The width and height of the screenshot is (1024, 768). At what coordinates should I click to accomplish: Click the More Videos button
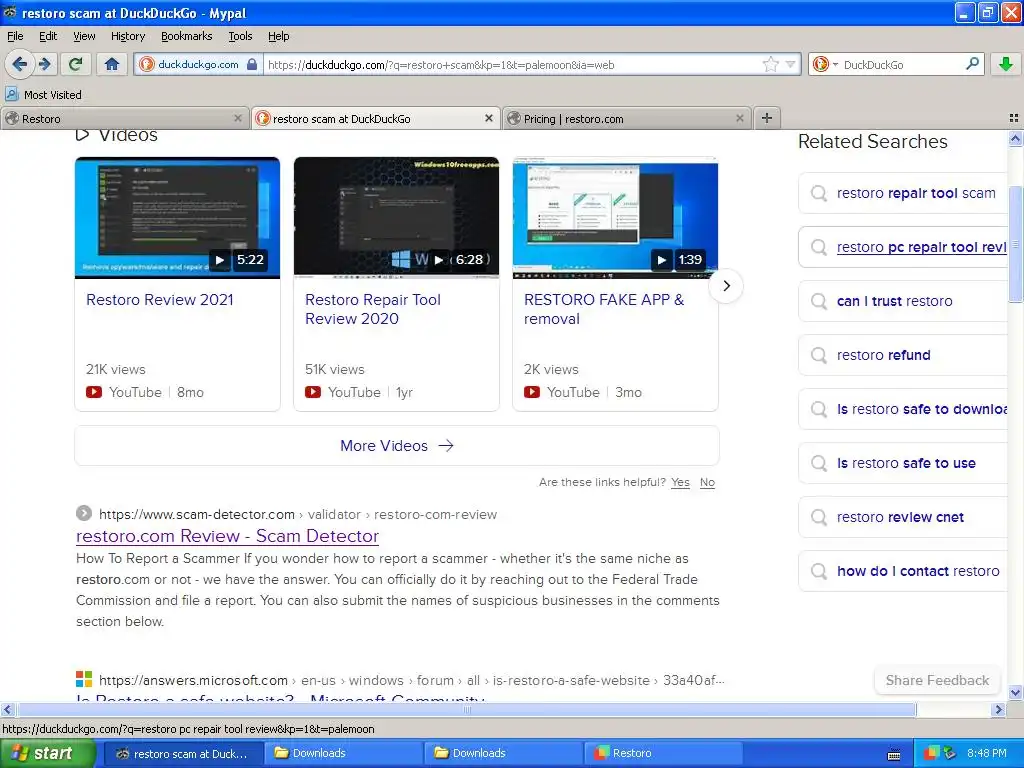397,445
